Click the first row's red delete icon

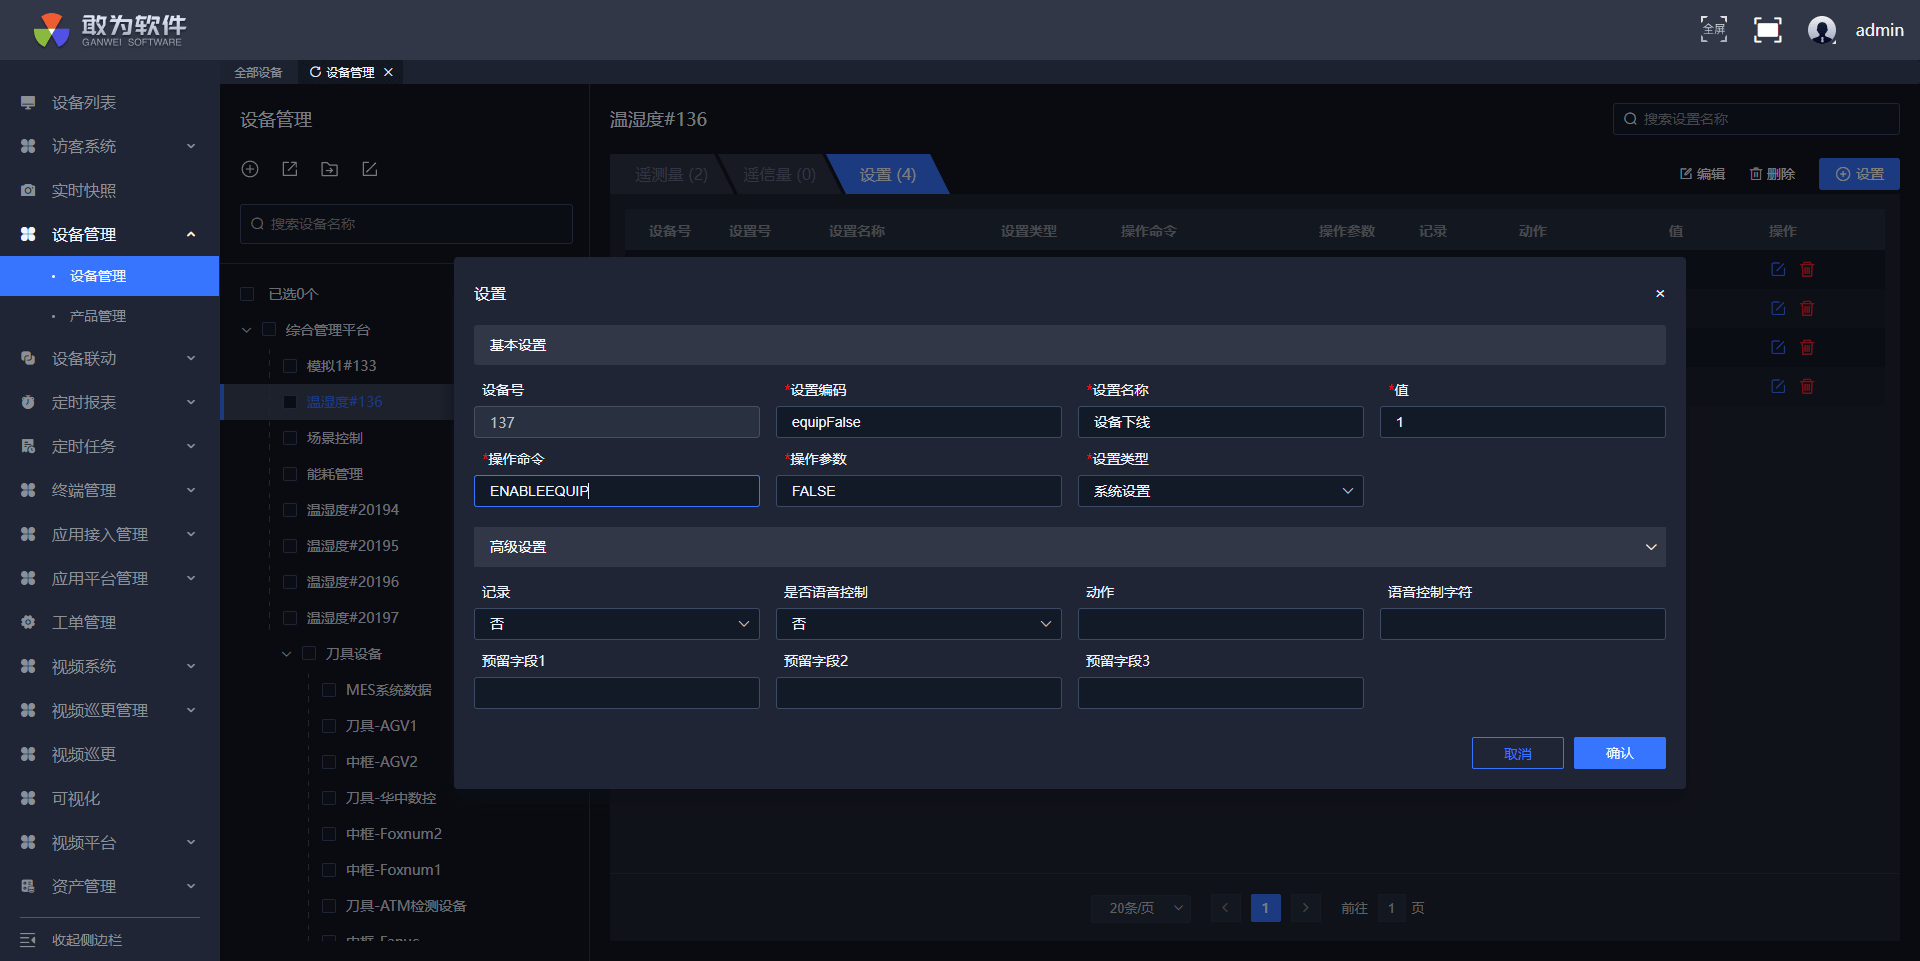[x=1807, y=269]
